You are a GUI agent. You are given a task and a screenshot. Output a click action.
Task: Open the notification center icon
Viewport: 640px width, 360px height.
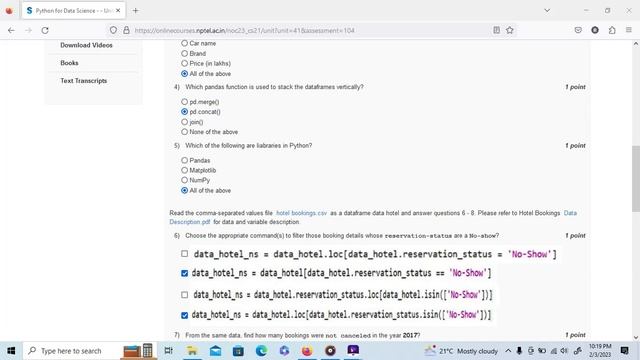pos(624,351)
